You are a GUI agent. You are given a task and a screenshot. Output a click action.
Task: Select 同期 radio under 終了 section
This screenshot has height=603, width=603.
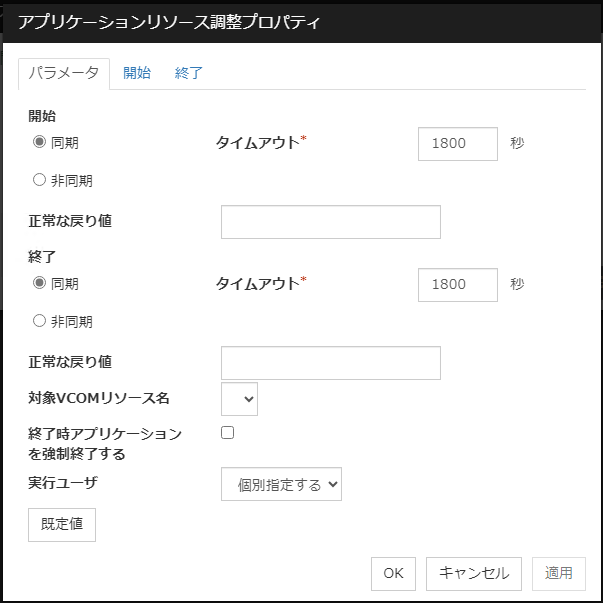[40, 284]
